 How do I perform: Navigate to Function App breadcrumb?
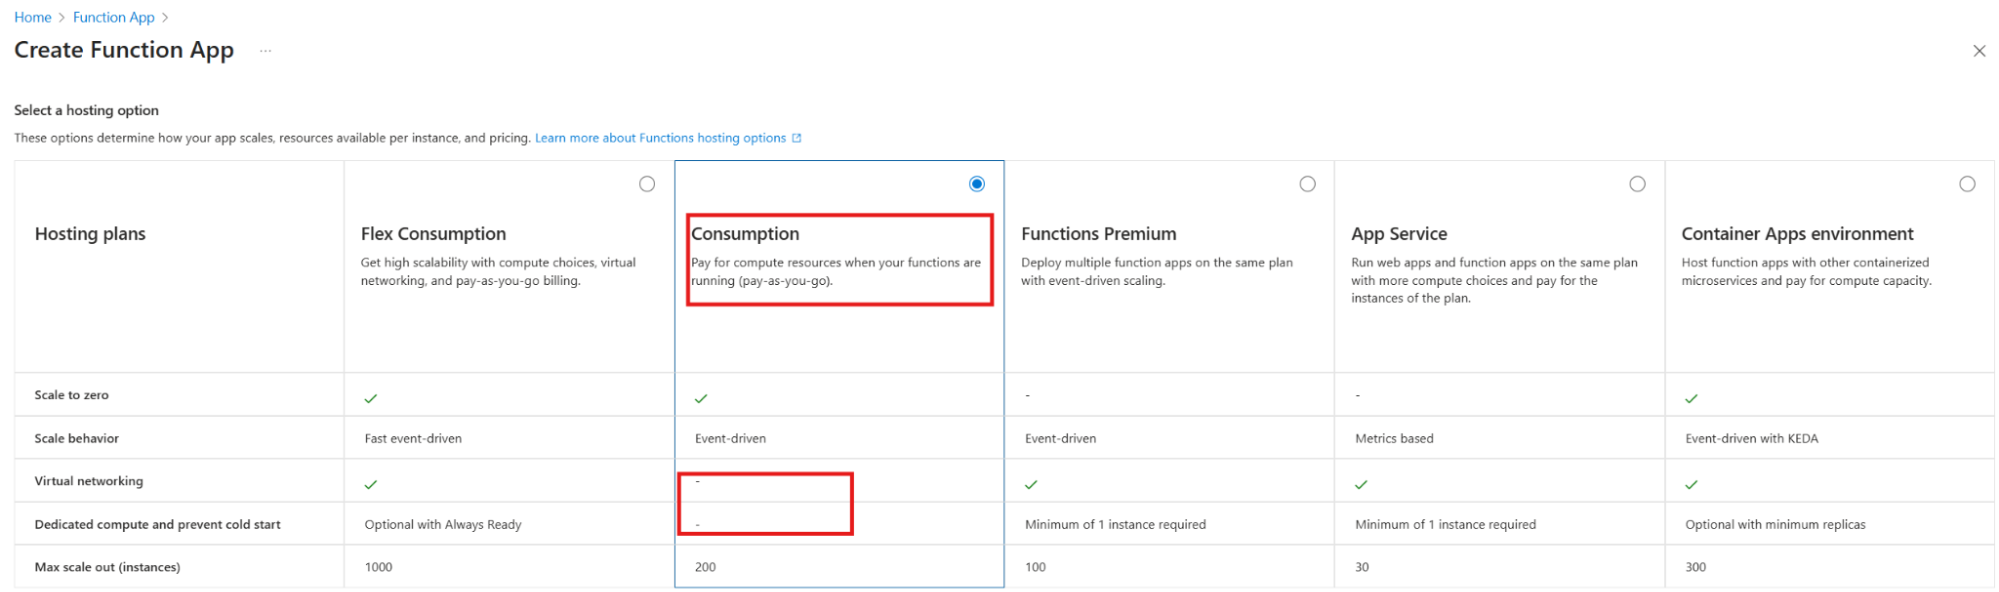[114, 17]
